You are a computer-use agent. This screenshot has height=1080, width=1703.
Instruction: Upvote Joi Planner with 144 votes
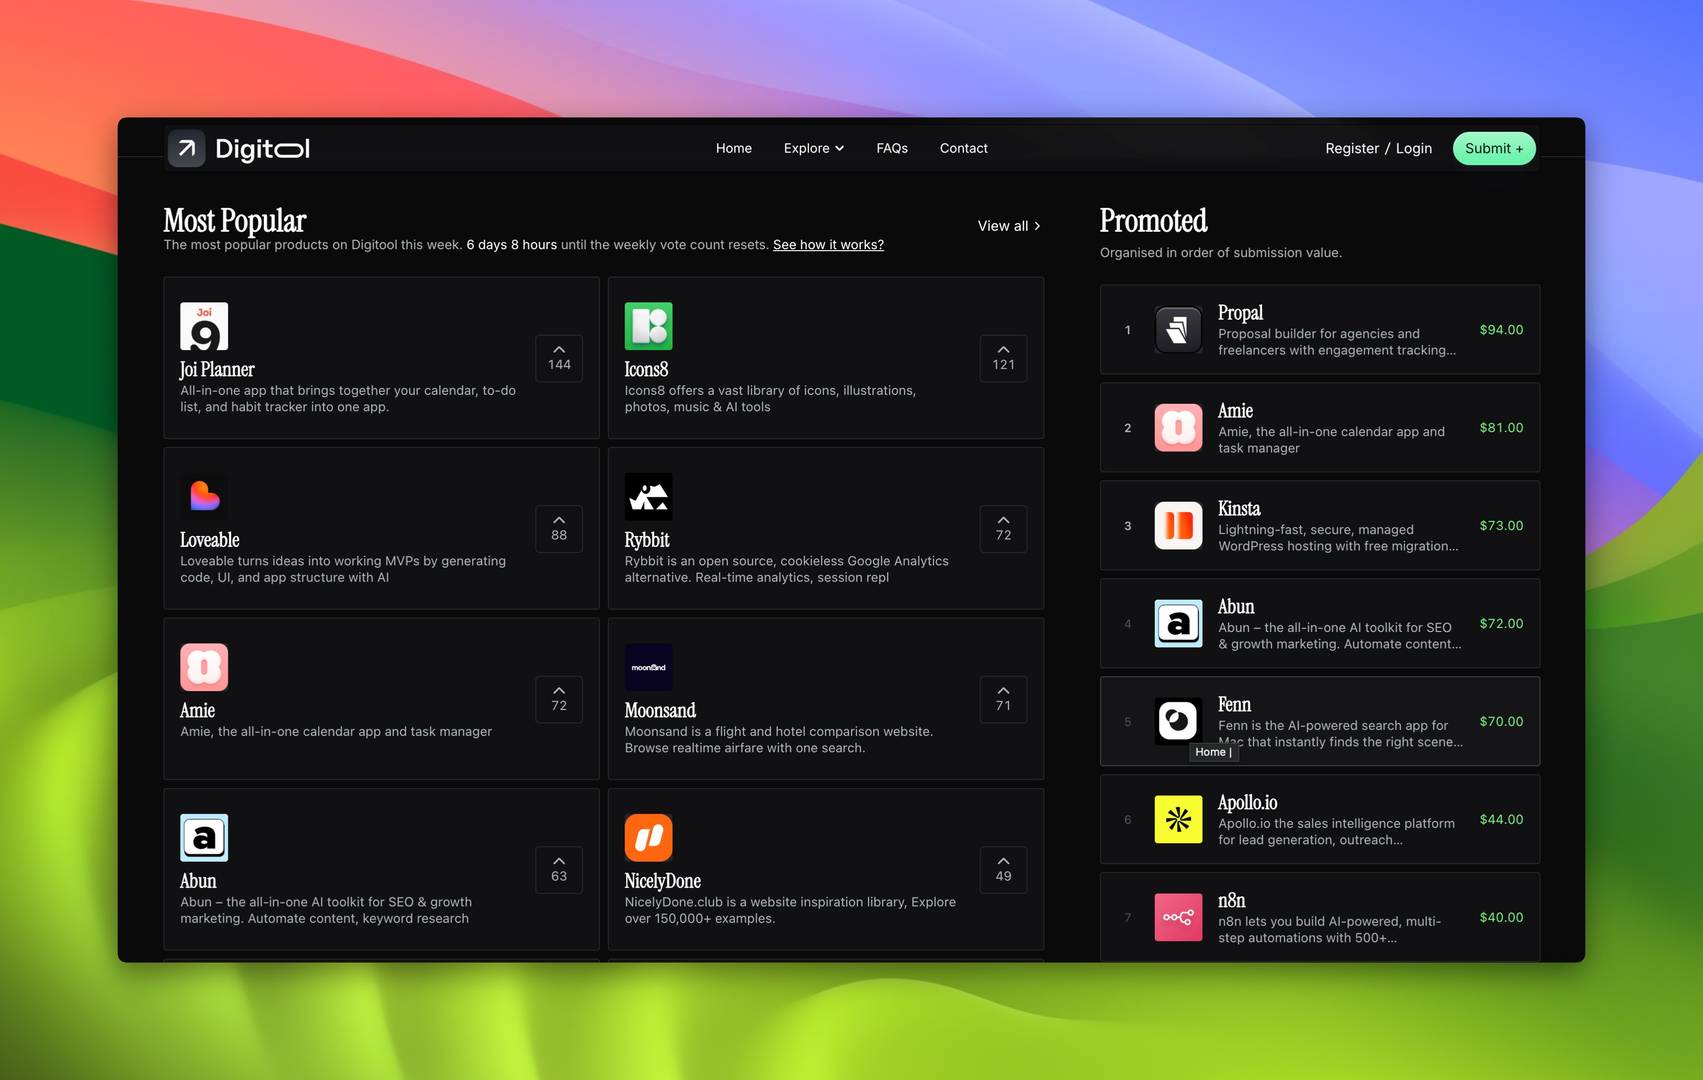point(559,358)
